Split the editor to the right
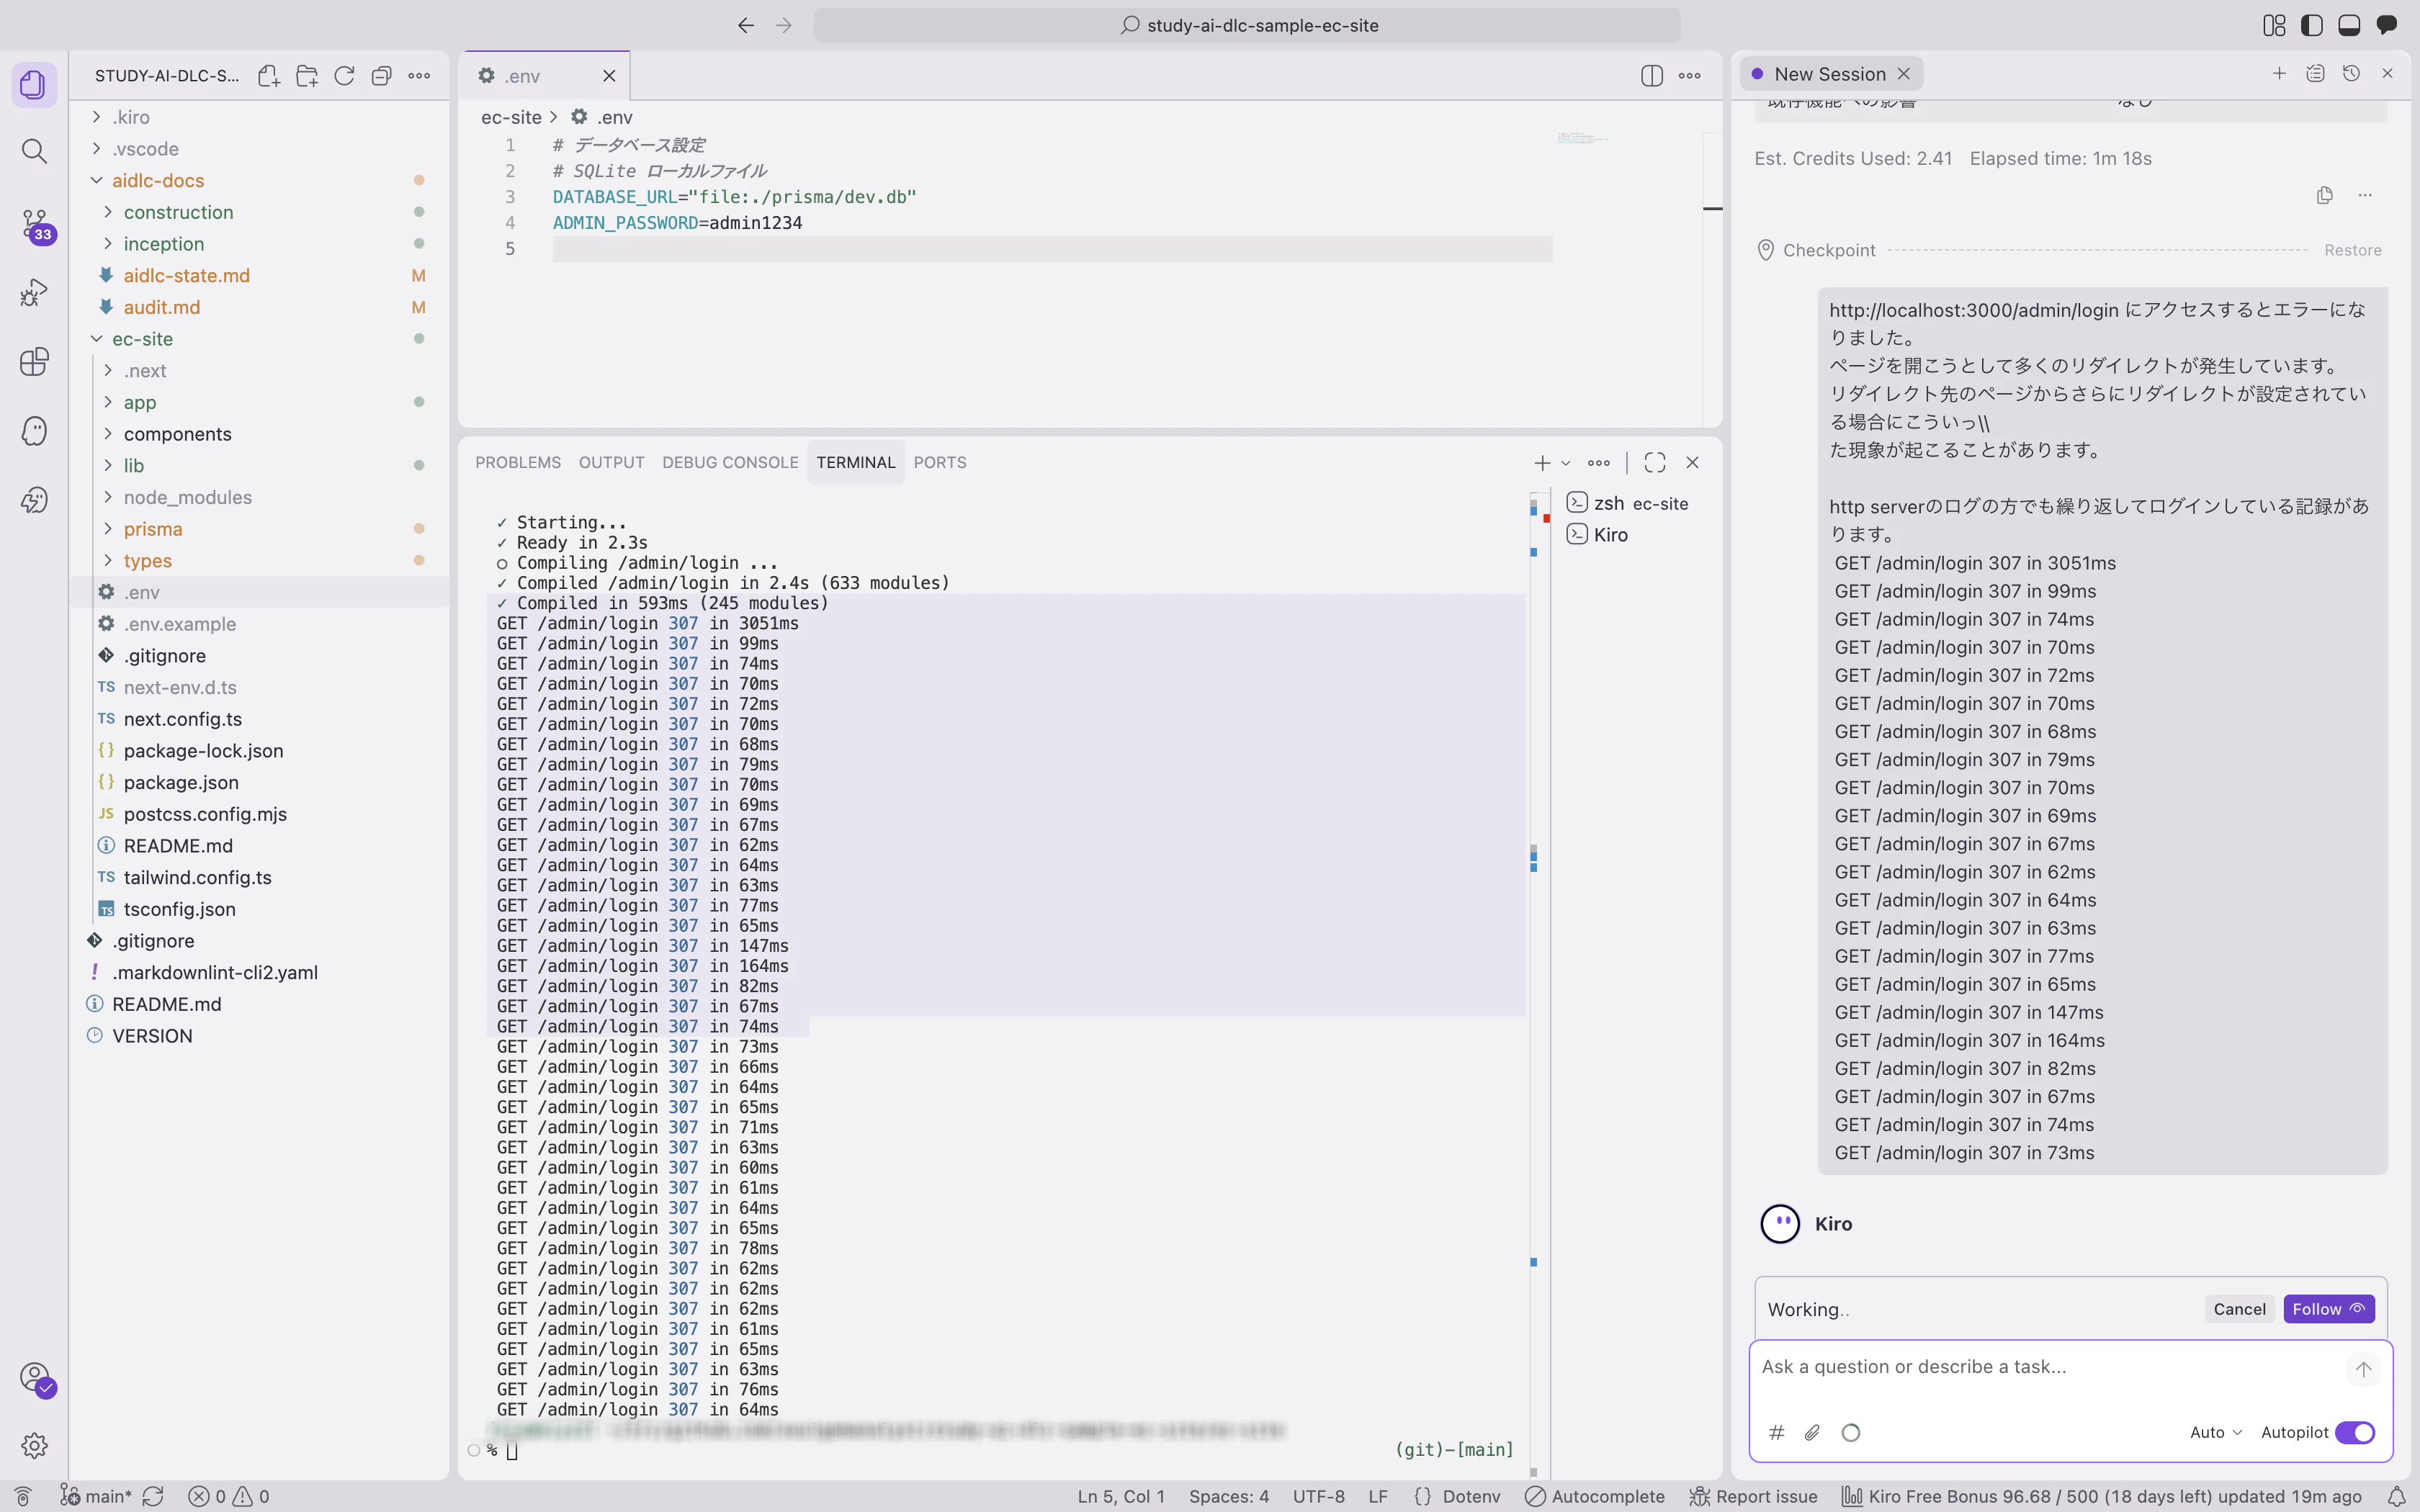This screenshot has height=1512, width=2420. point(1652,76)
